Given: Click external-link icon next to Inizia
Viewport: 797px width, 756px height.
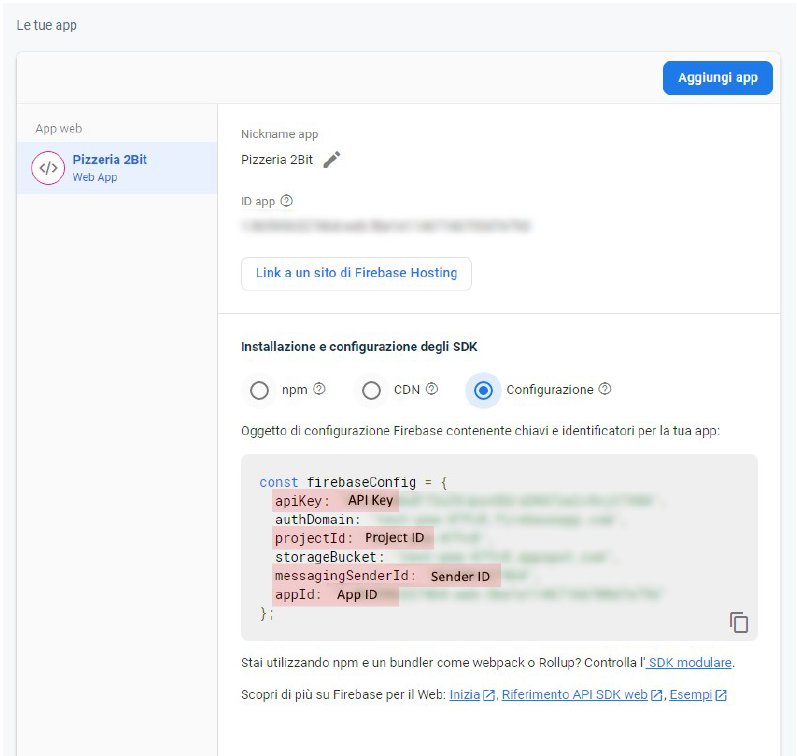Looking at the screenshot, I should 488,695.
